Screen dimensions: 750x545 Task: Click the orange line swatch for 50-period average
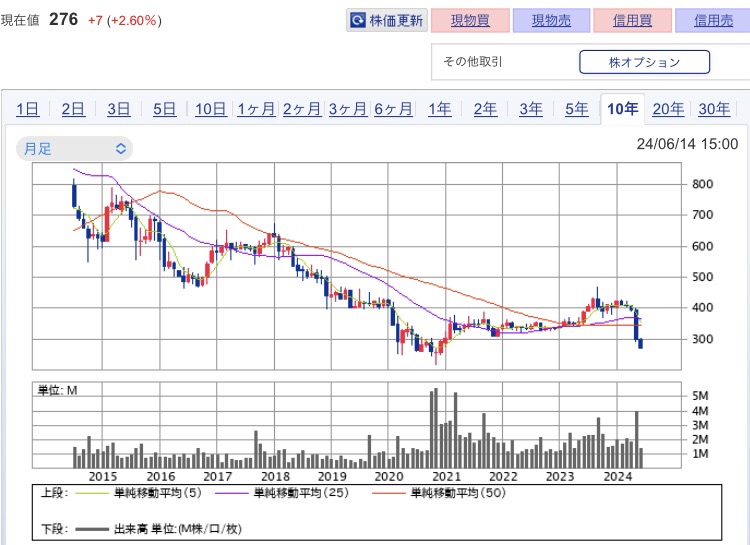coord(388,493)
